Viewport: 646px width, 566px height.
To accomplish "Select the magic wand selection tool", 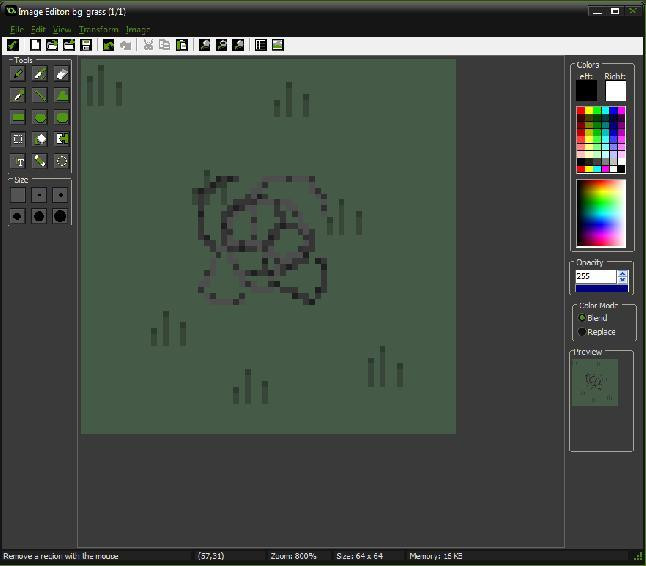I will click(40, 139).
